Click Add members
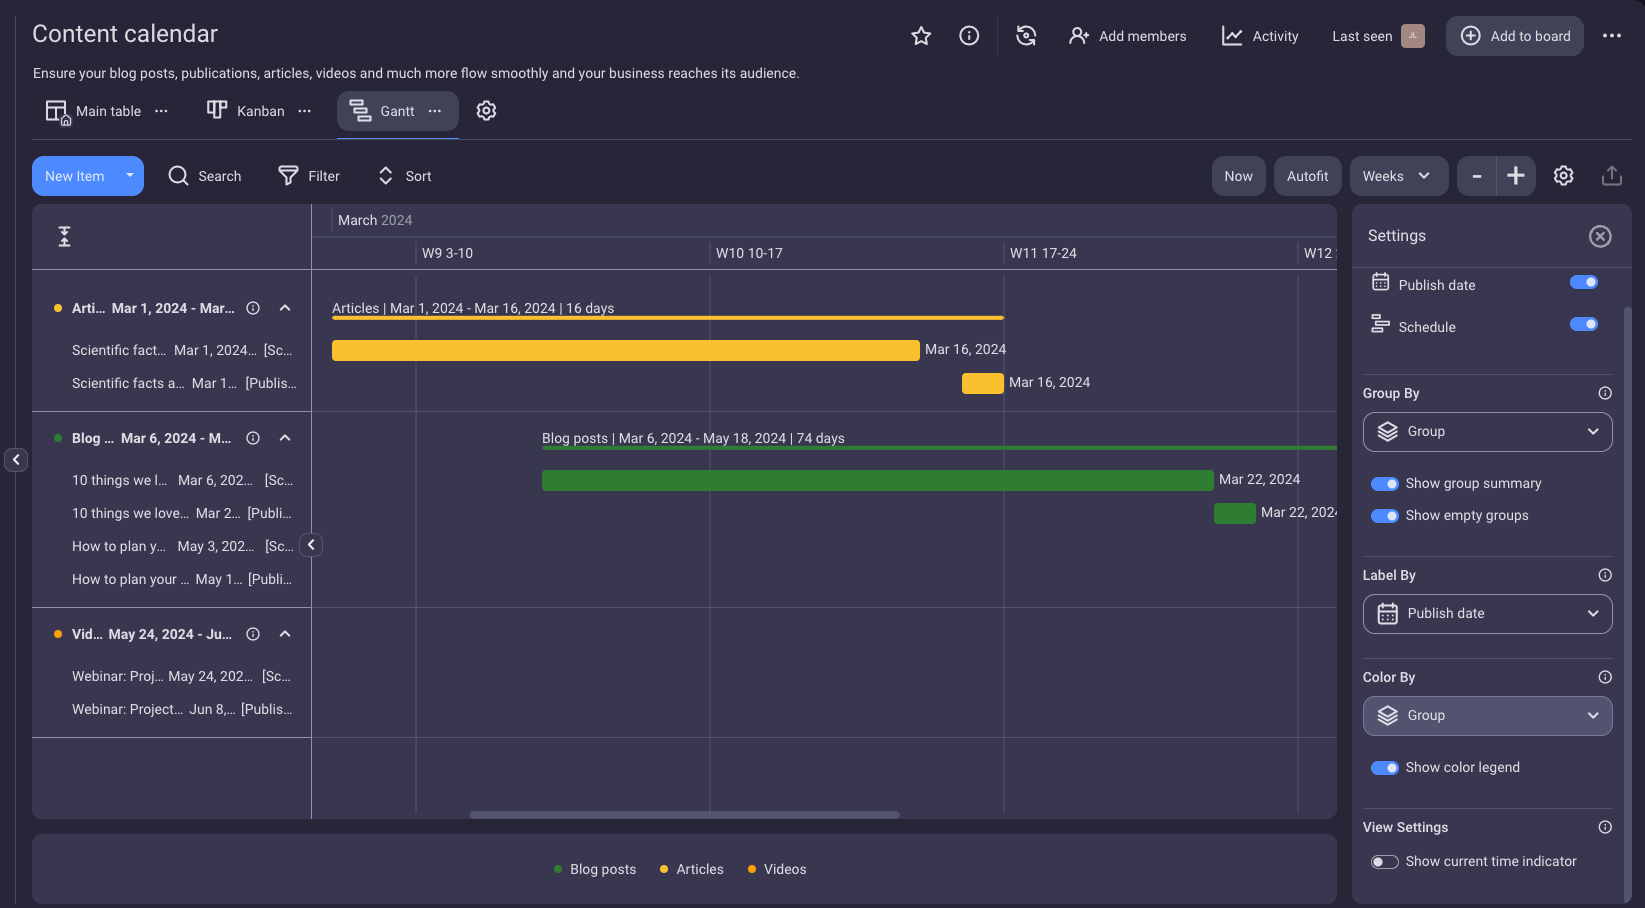The width and height of the screenshot is (1645, 908). [1127, 36]
